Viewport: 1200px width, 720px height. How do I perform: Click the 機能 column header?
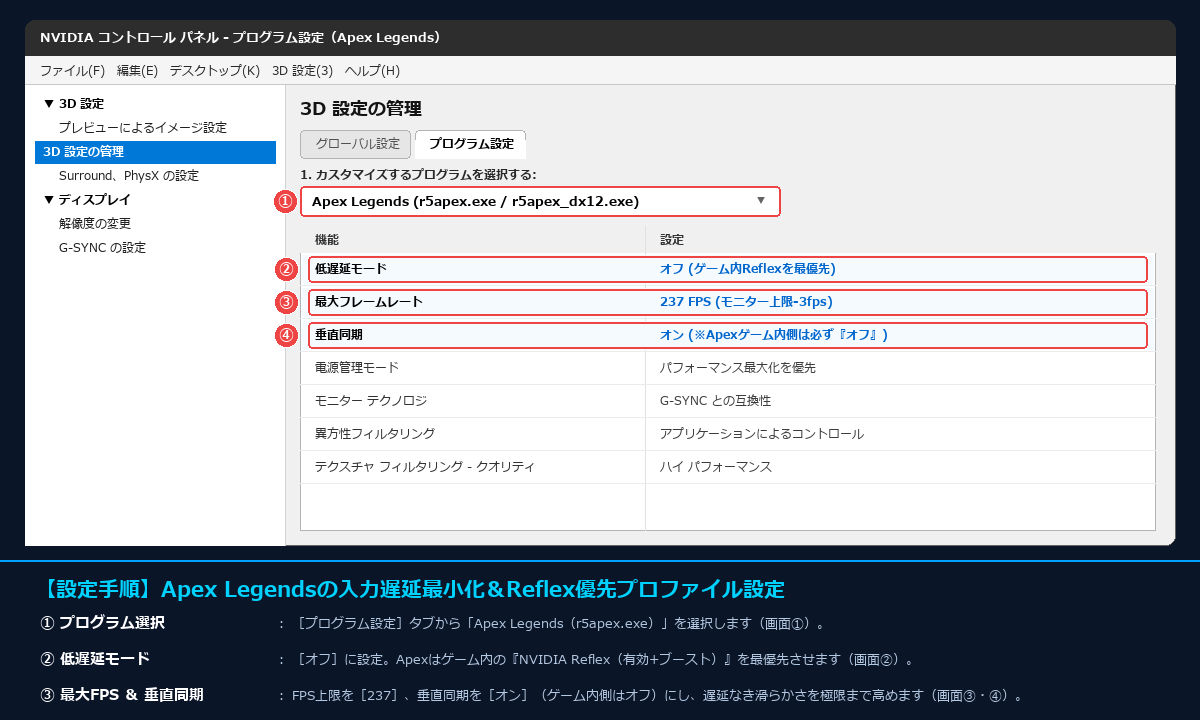pos(473,240)
